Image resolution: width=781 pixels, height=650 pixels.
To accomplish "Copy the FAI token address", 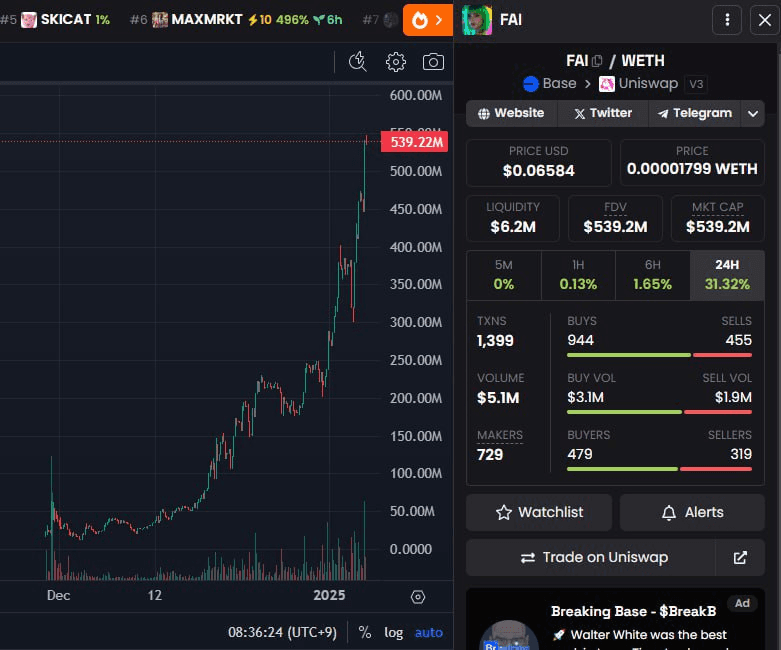I will point(598,61).
